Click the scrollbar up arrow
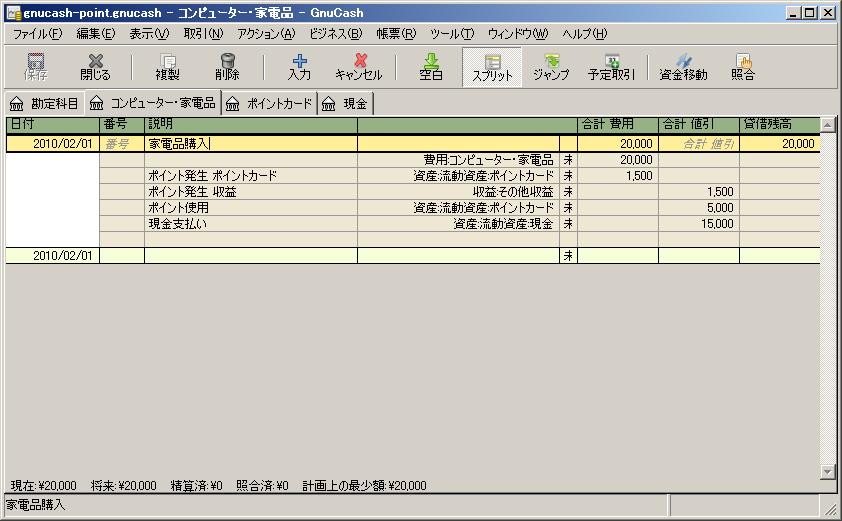 click(x=828, y=125)
